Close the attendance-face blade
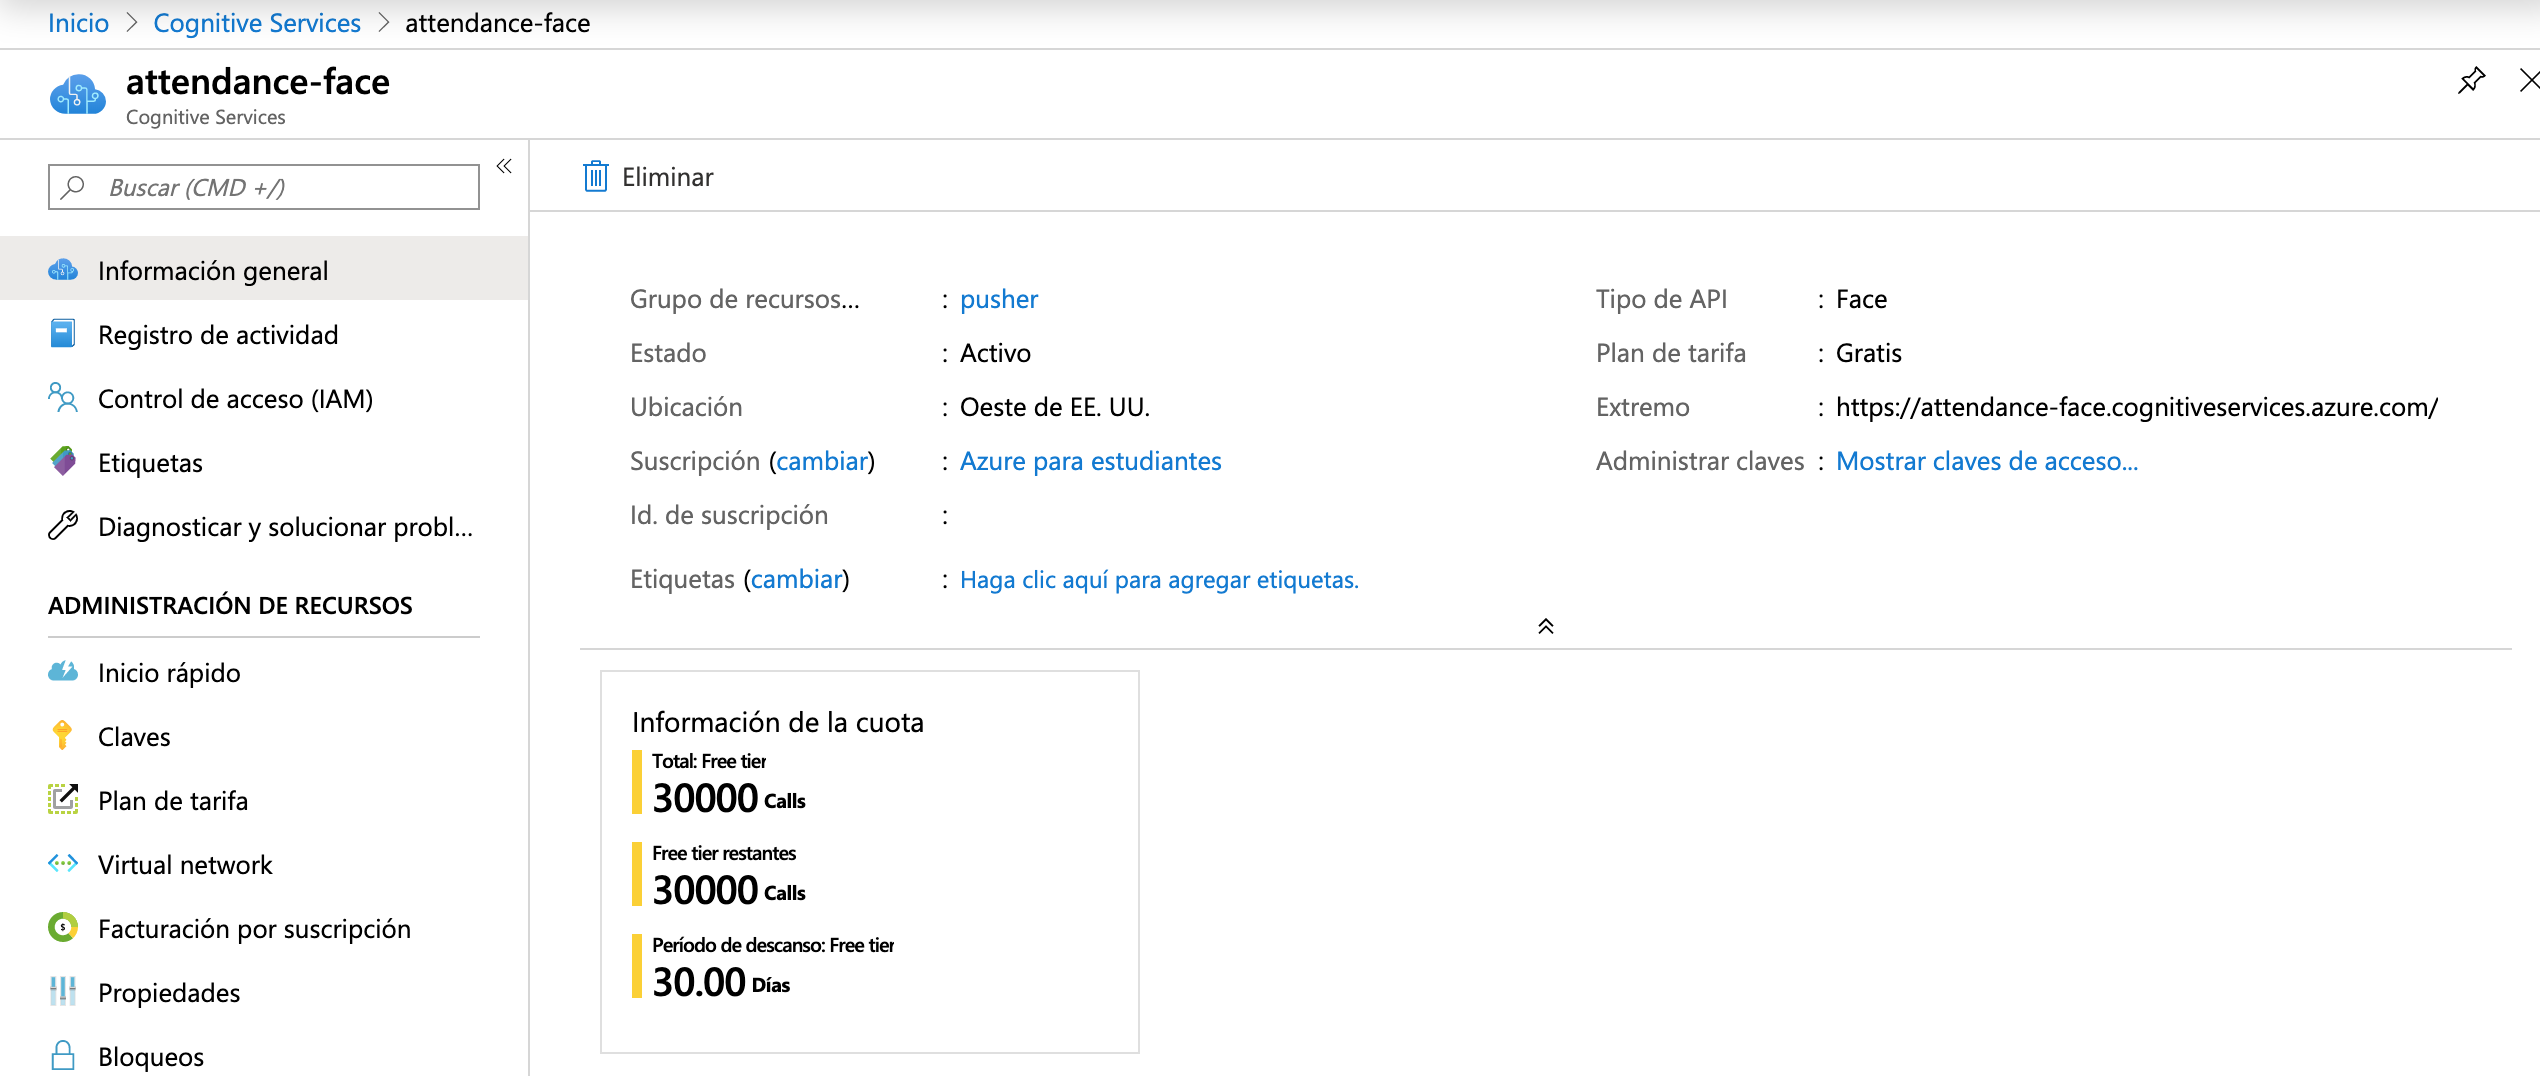Screen dimensions: 2540x1076 click(2528, 81)
